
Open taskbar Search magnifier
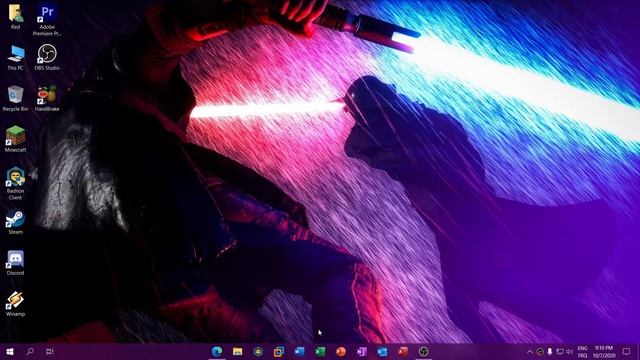[30, 351]
